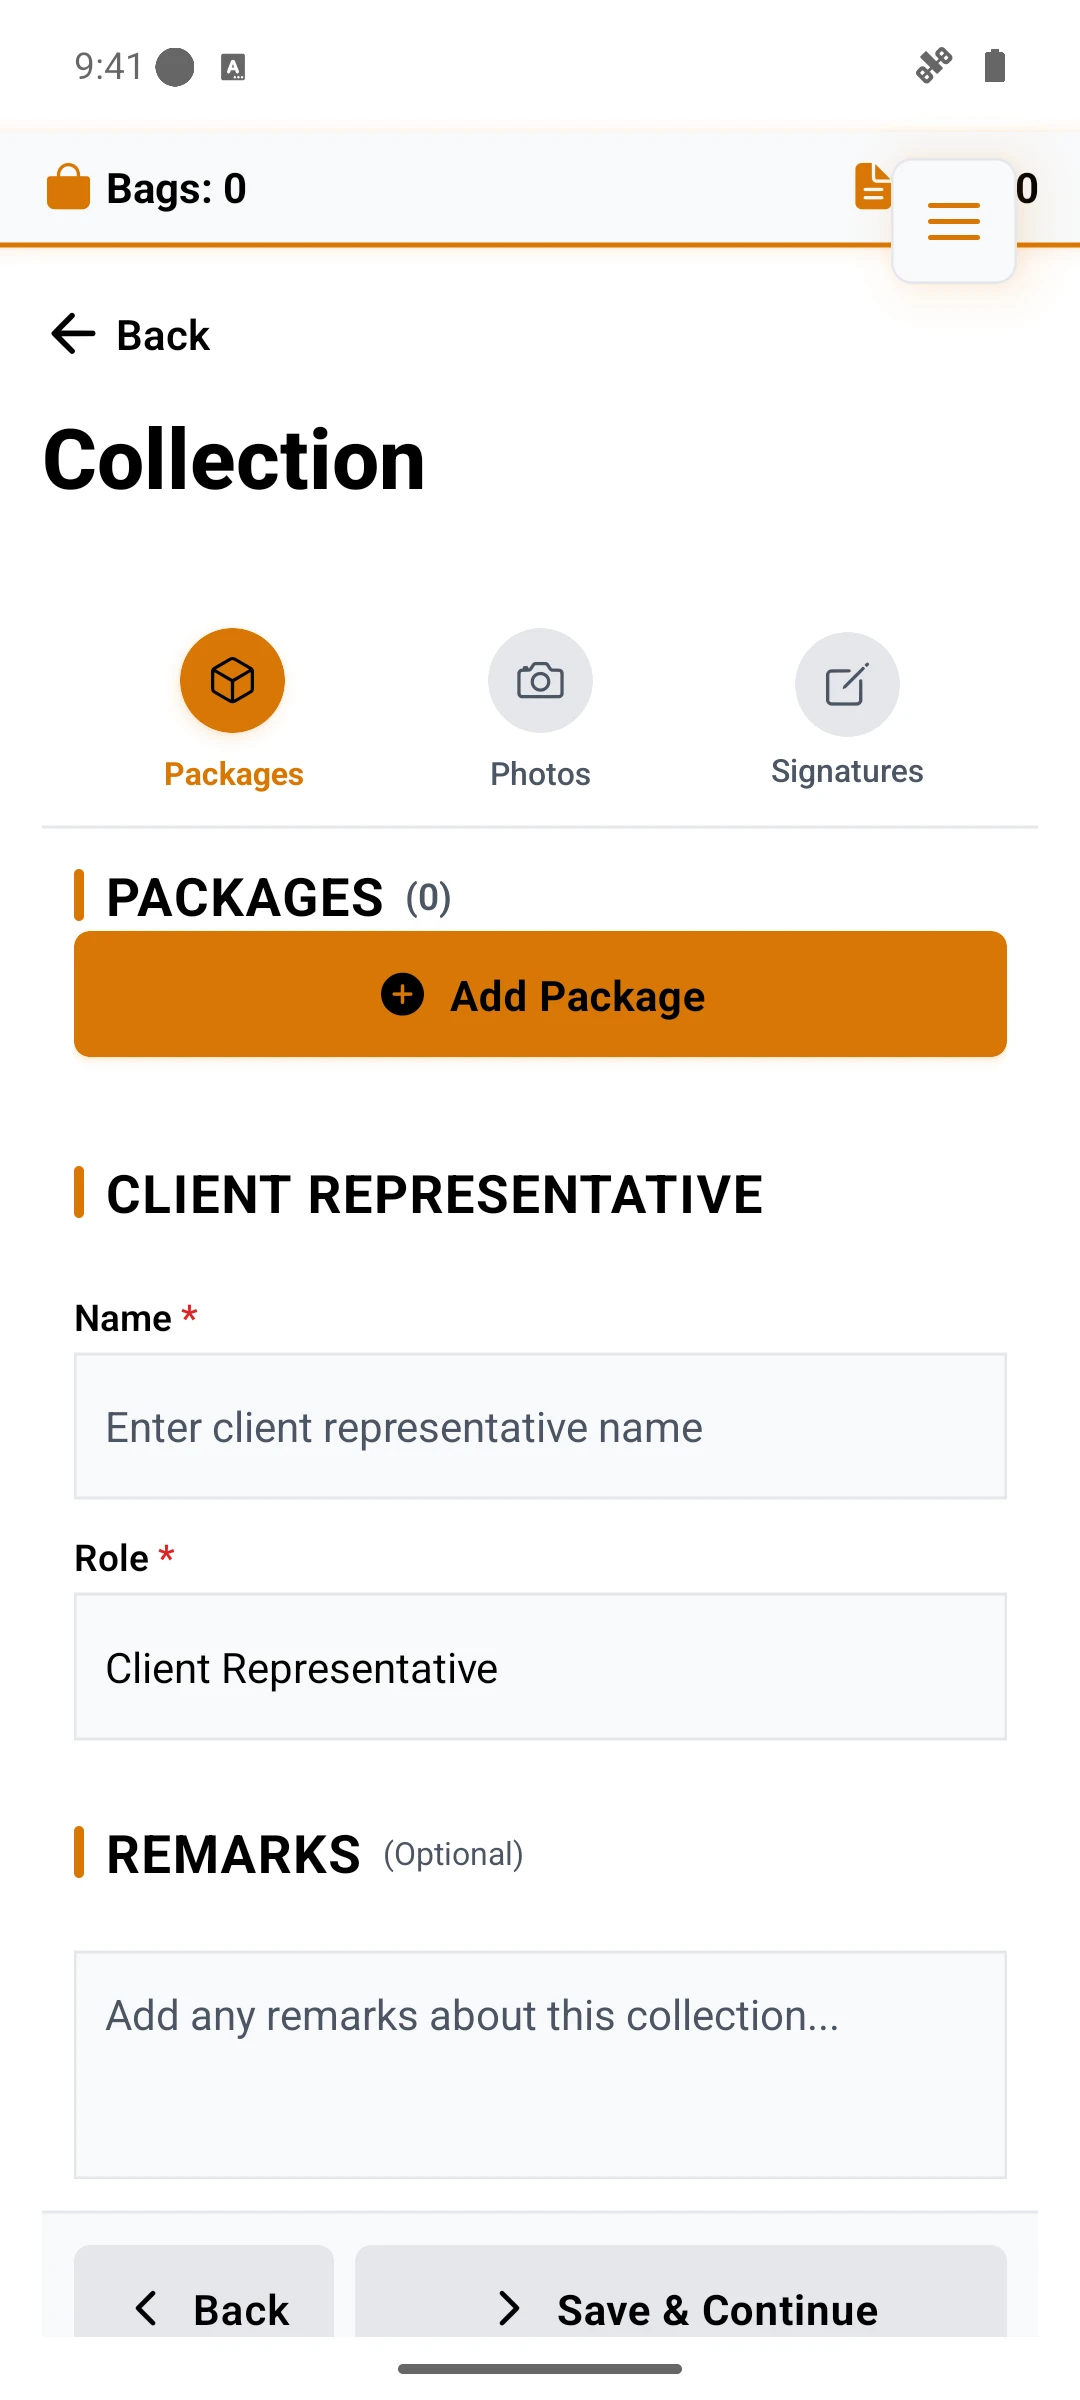Switch to the Signatures tab label

847,771
